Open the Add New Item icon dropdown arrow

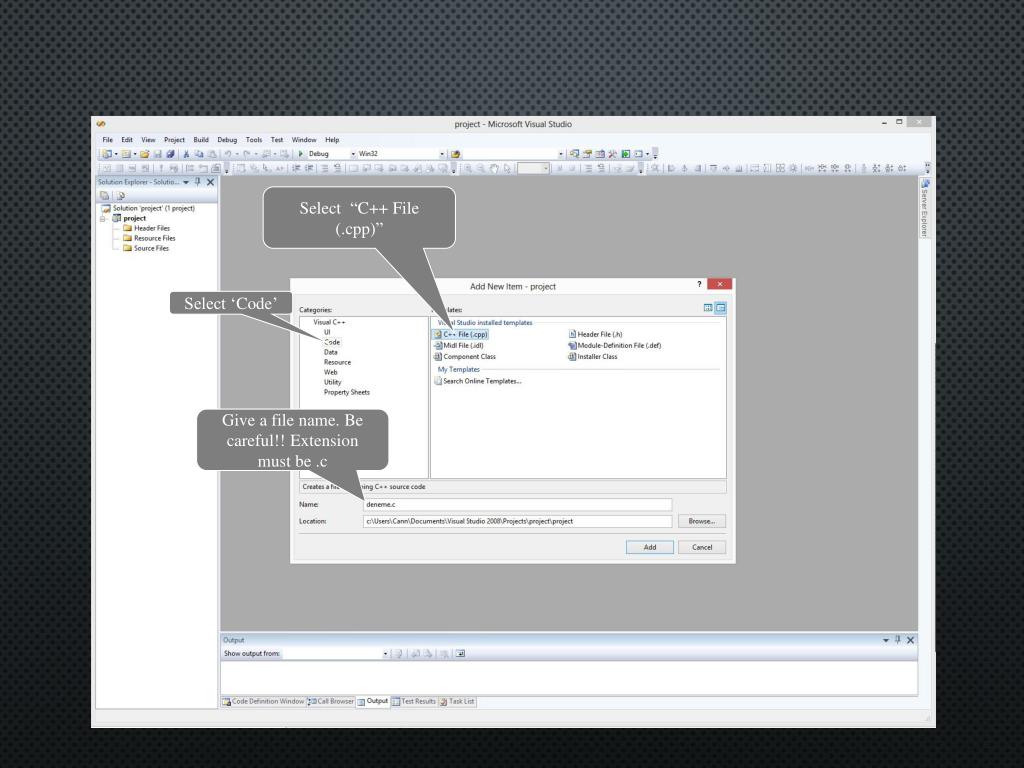tap(135, 154)
